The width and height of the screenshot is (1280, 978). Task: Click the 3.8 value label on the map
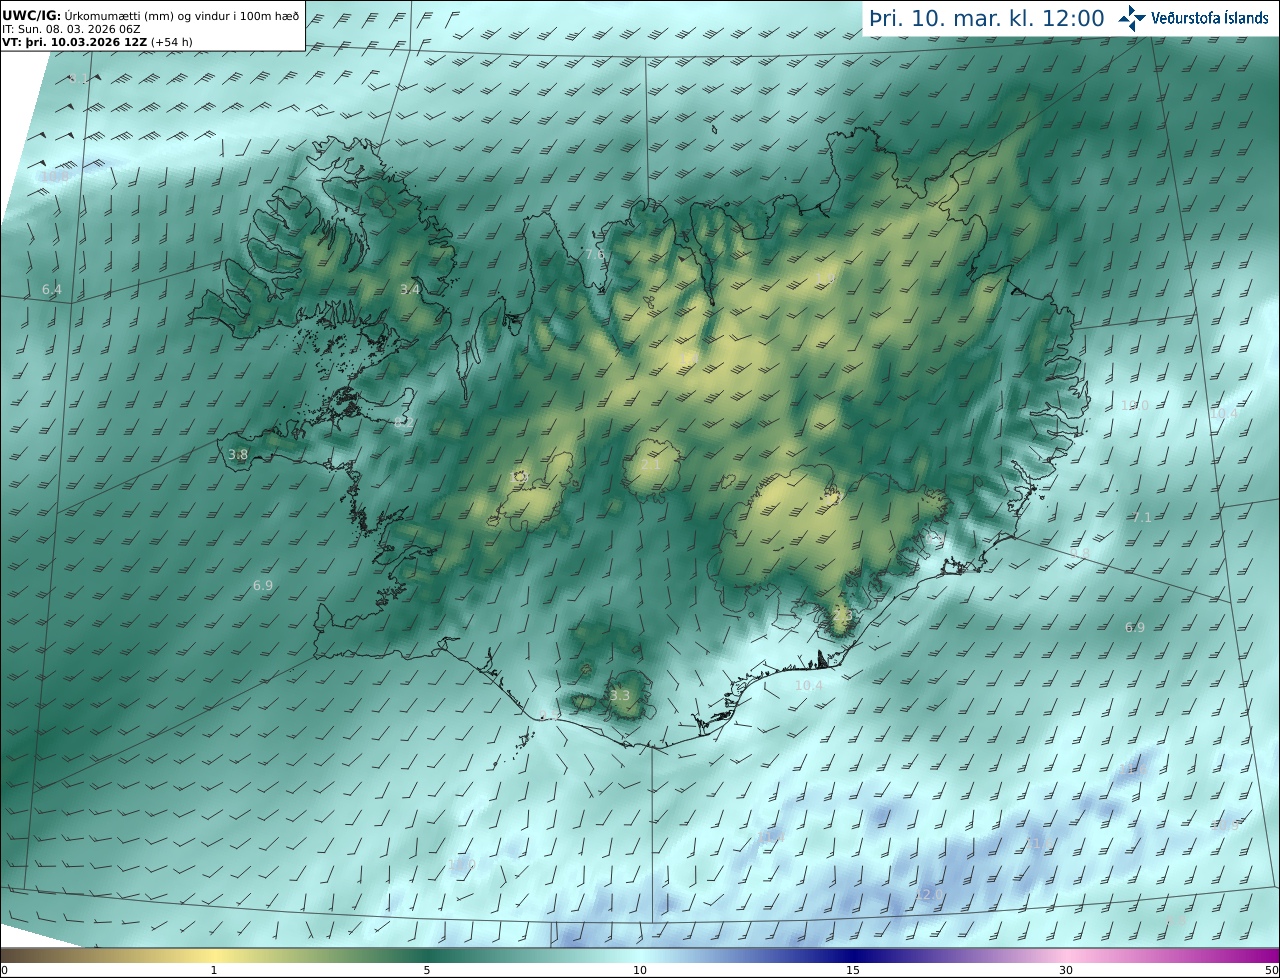pyautogui.click(x=238, y=454)
